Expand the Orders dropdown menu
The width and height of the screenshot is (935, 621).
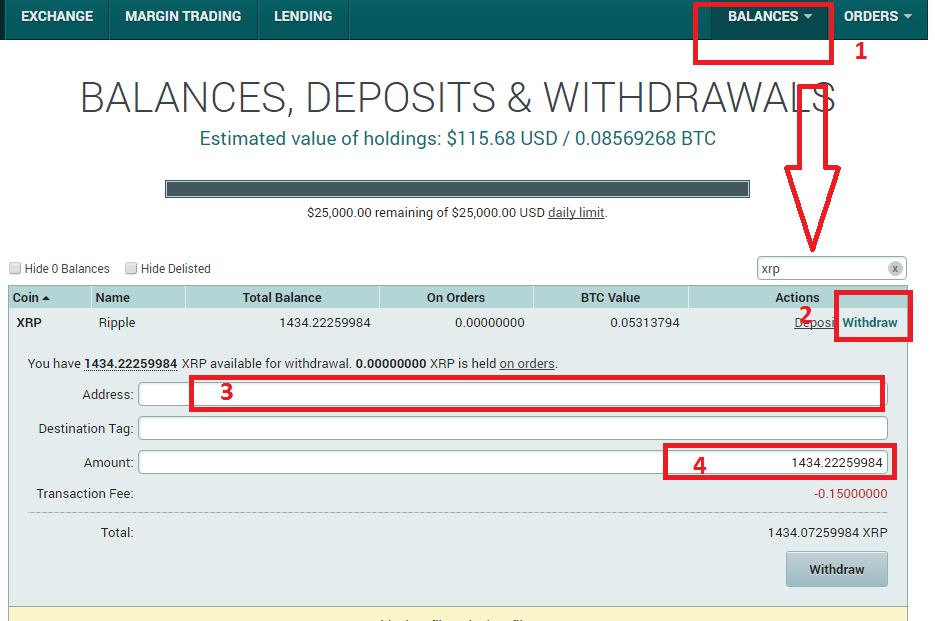(878, 17)
